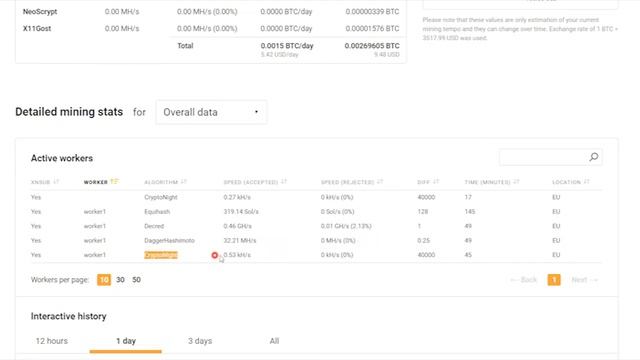
Task: Set workers per page to 30
Action: [120, 280]
